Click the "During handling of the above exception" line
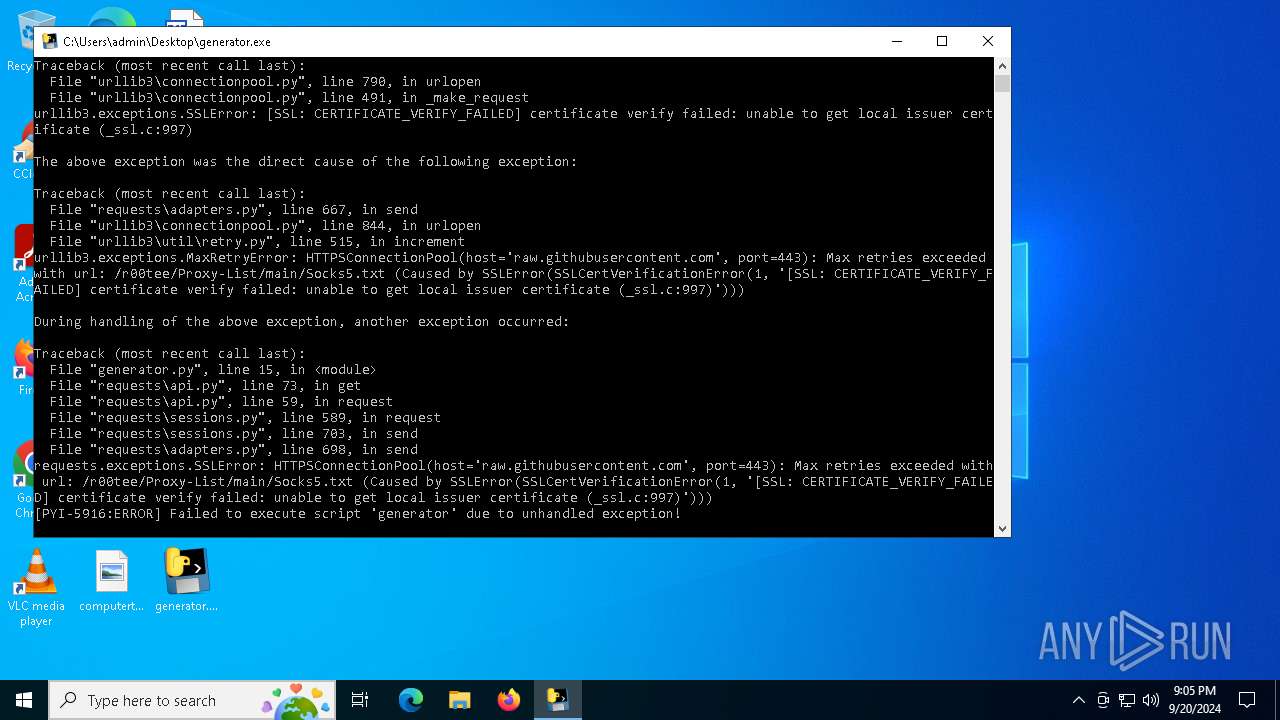 [301, 321]
